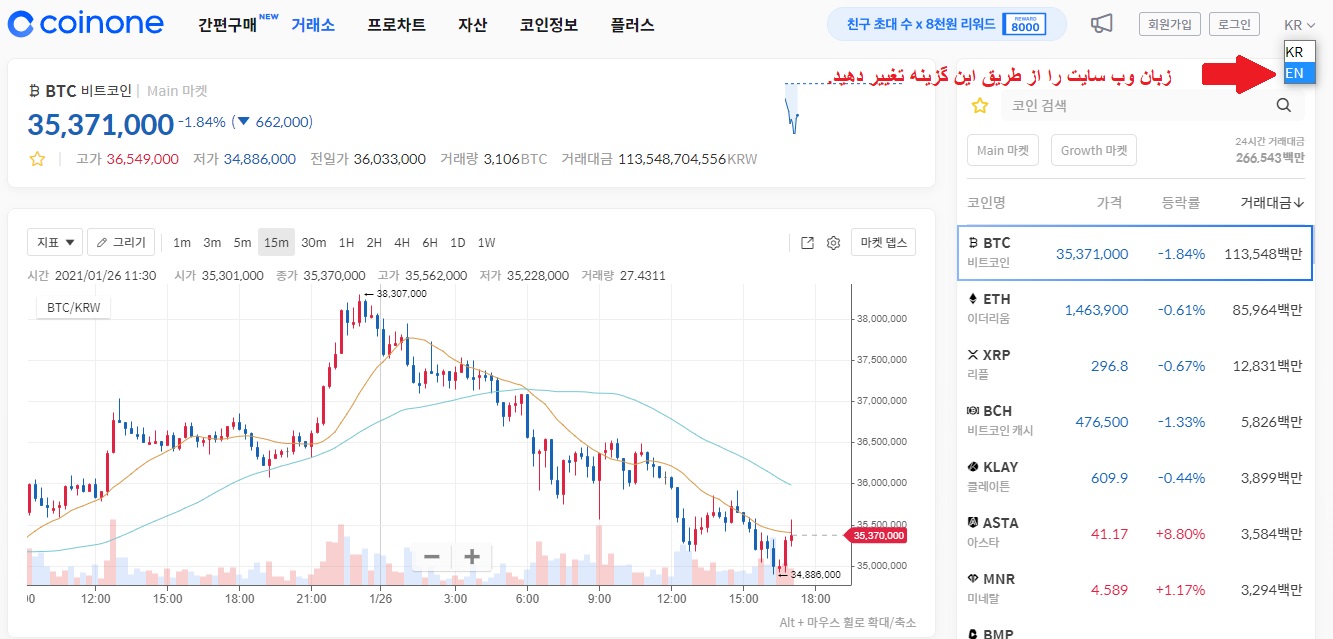Click the 로그인 login button
Screen dimensions: 1333x639
click(1234, 25)
